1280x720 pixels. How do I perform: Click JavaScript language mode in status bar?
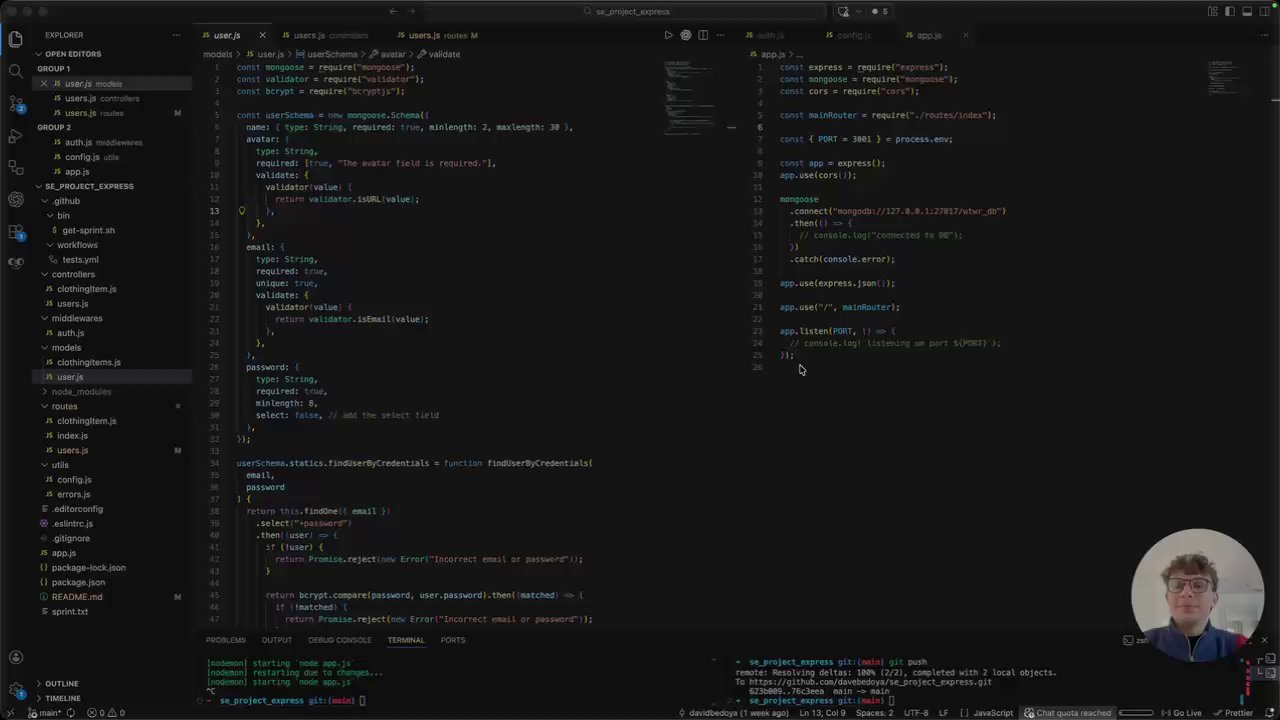(x=993, y=713)
